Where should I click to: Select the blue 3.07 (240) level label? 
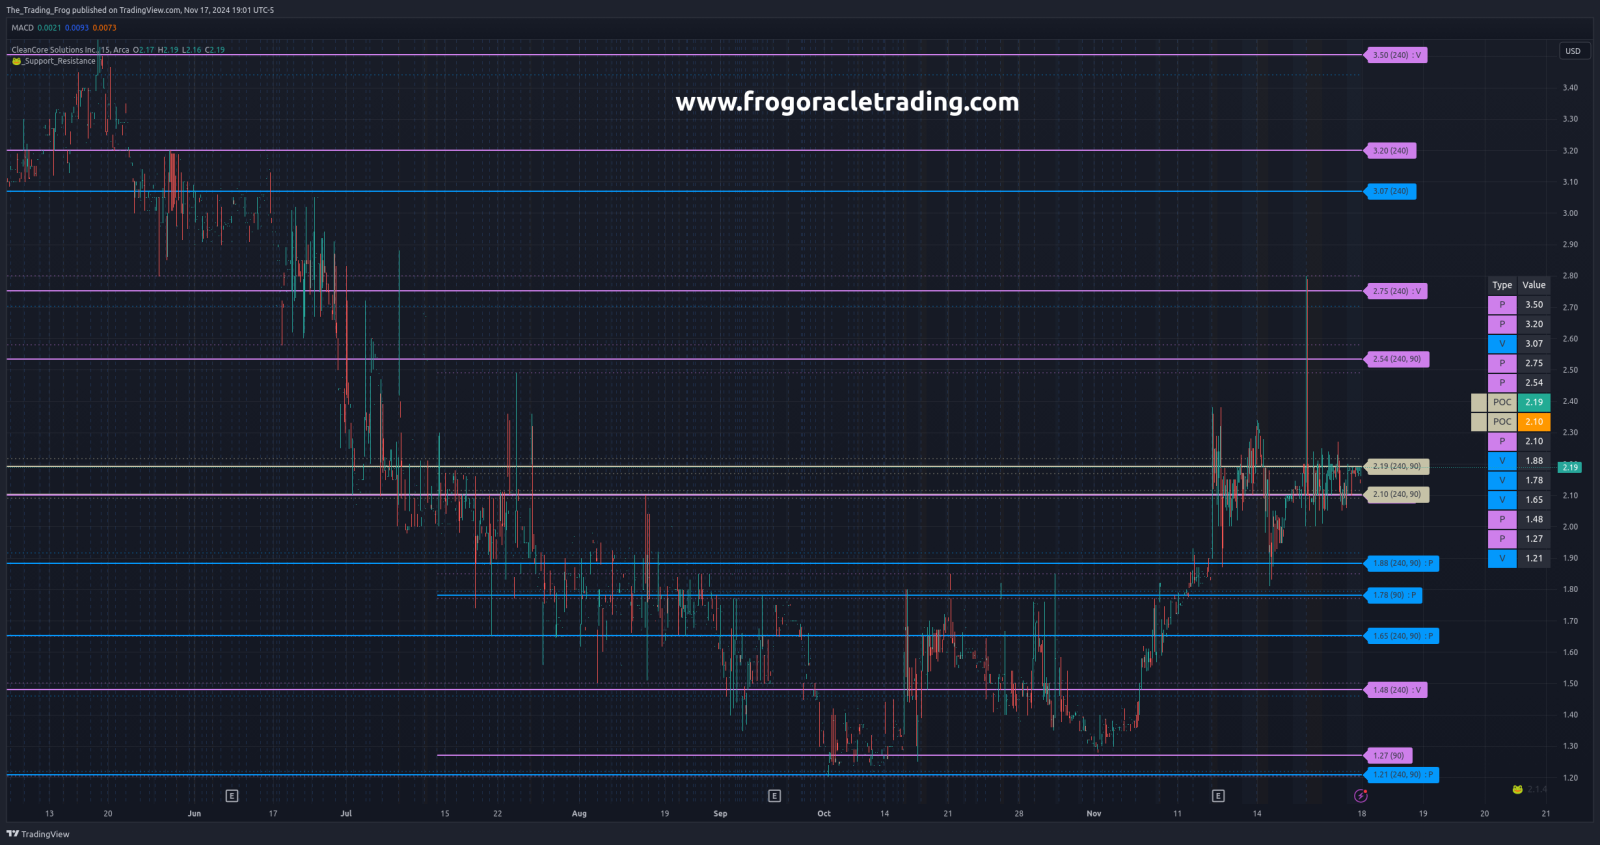(1391, 191)
